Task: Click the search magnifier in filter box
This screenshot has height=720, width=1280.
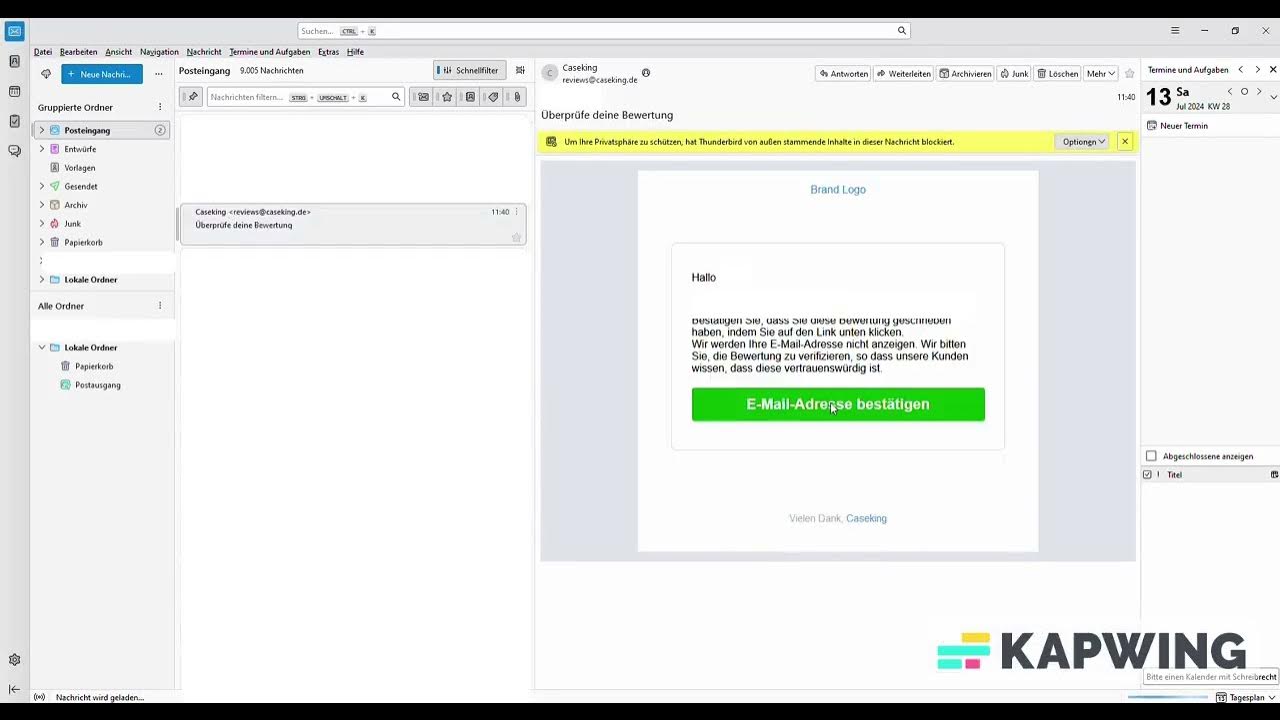Action: point(396,97)
